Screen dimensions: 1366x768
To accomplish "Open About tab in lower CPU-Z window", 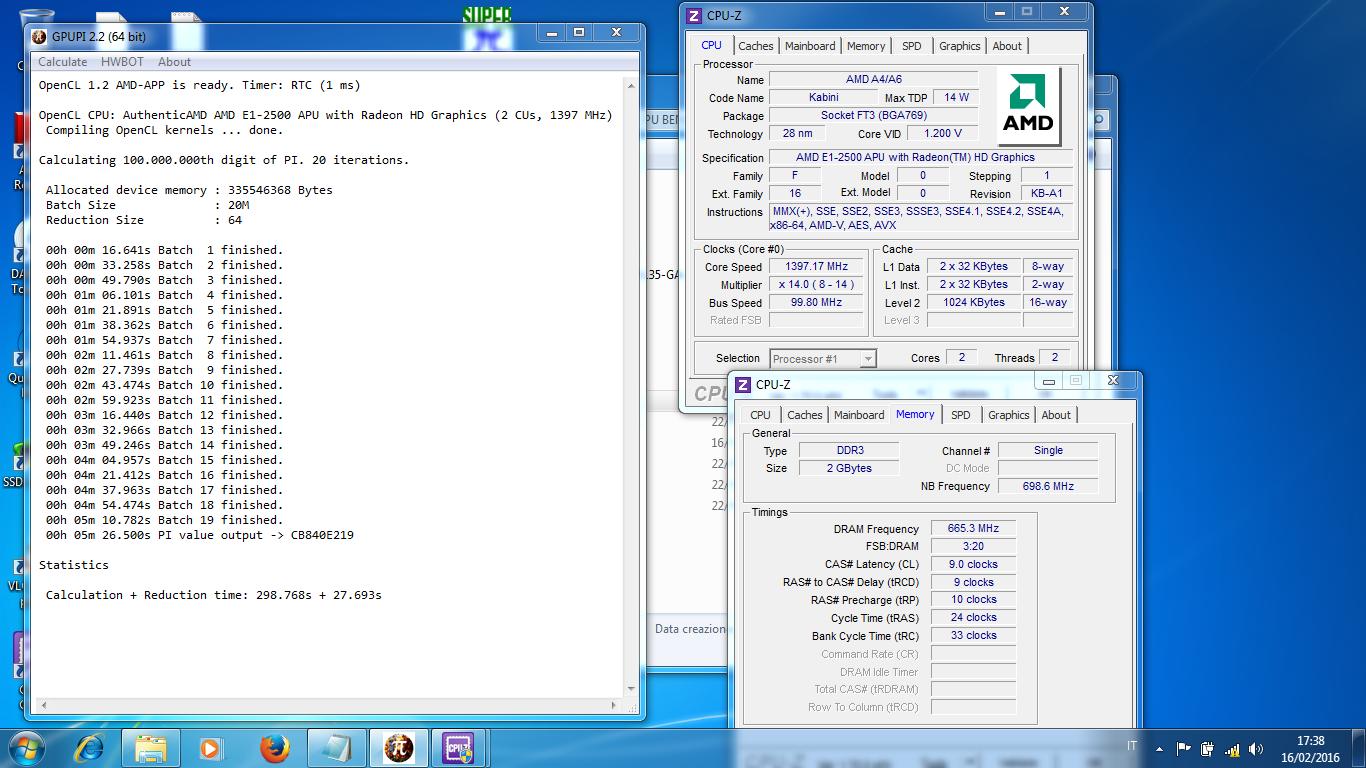I will tap(1056, 415).
